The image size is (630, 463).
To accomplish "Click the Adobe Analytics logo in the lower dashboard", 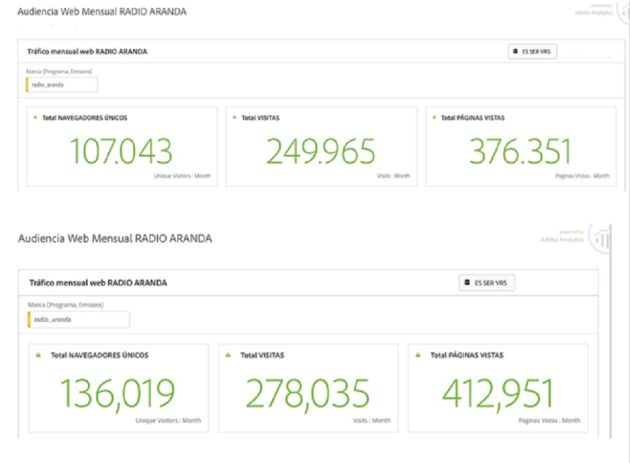I will point(599,239).
